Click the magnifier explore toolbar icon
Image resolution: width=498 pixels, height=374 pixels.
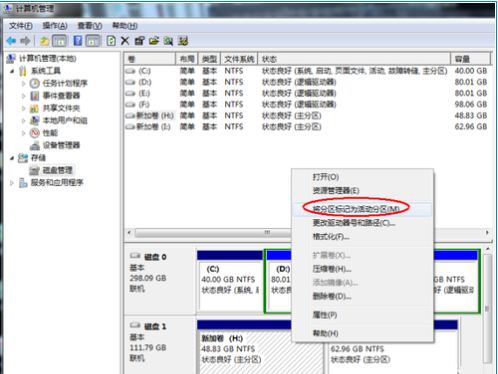pyautogui.click(x=168, y=41)
